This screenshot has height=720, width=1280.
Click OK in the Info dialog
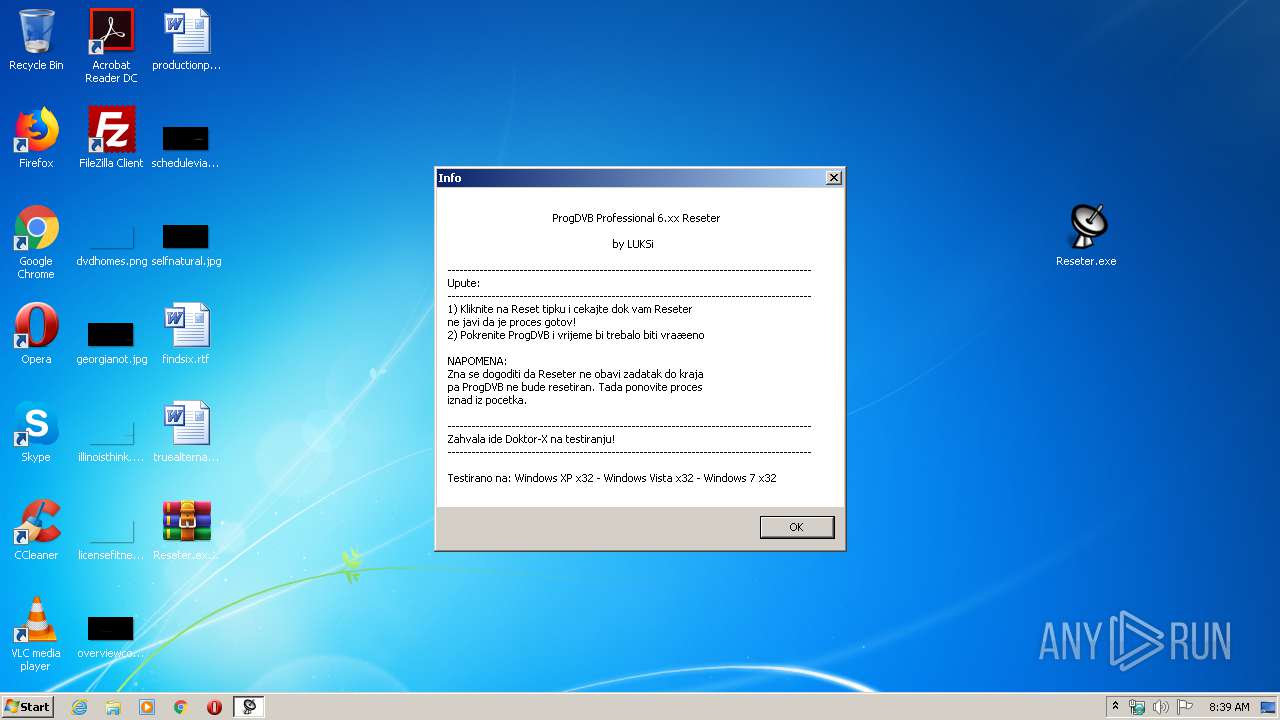pos(796,527)
